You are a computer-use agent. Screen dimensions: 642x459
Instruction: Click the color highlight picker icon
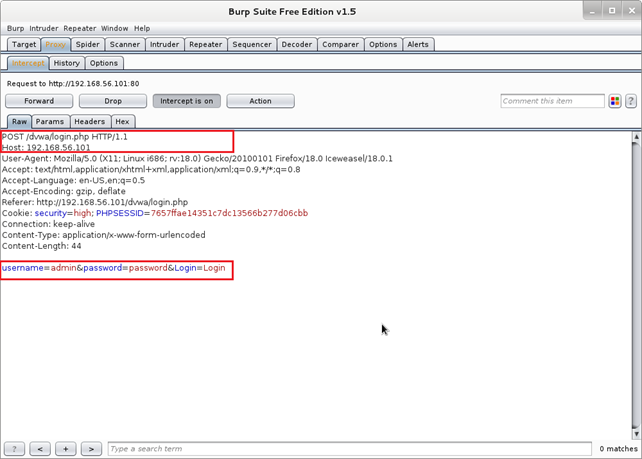(x=615, y=101)
